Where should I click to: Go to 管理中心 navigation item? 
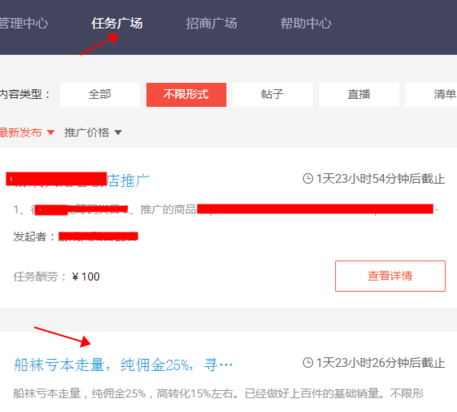24,24
